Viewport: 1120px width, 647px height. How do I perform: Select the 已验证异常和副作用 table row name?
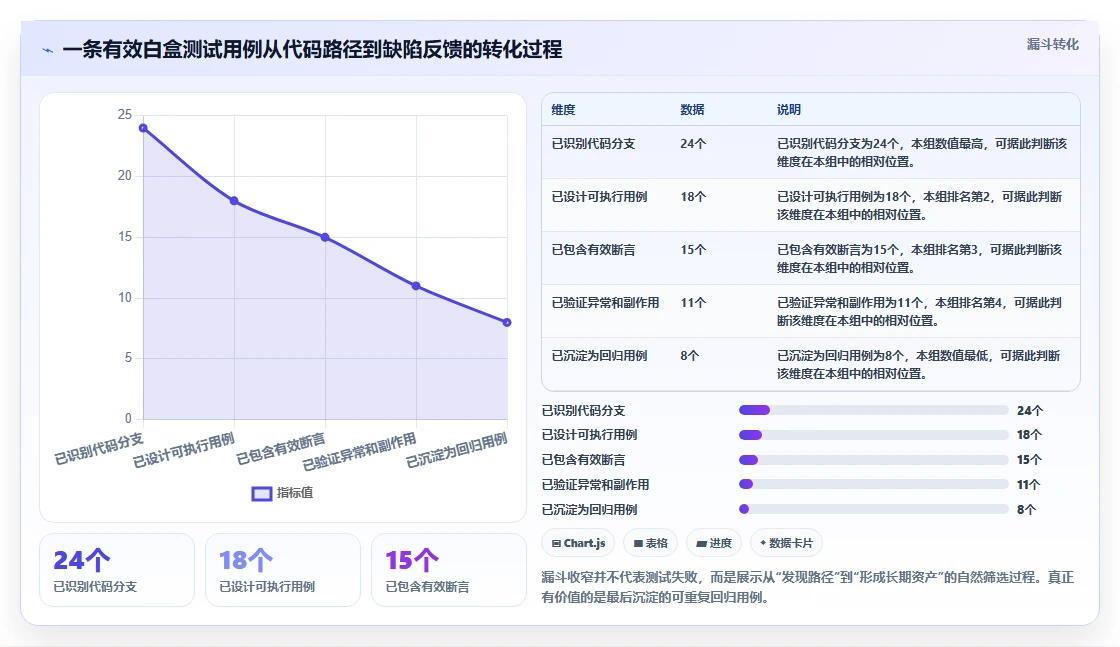[x=605, y=303]
